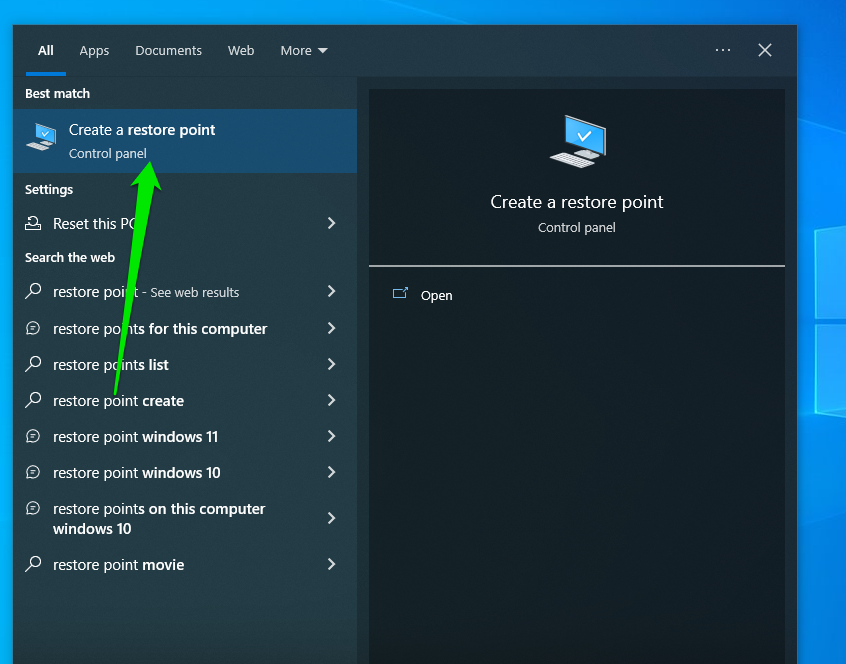
Task: Click the ellipsis options icon
Action: pos(723,50)
